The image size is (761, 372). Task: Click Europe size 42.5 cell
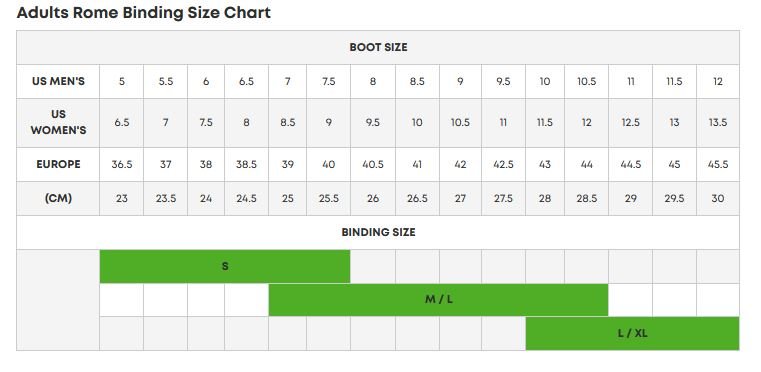pos(503,164)
